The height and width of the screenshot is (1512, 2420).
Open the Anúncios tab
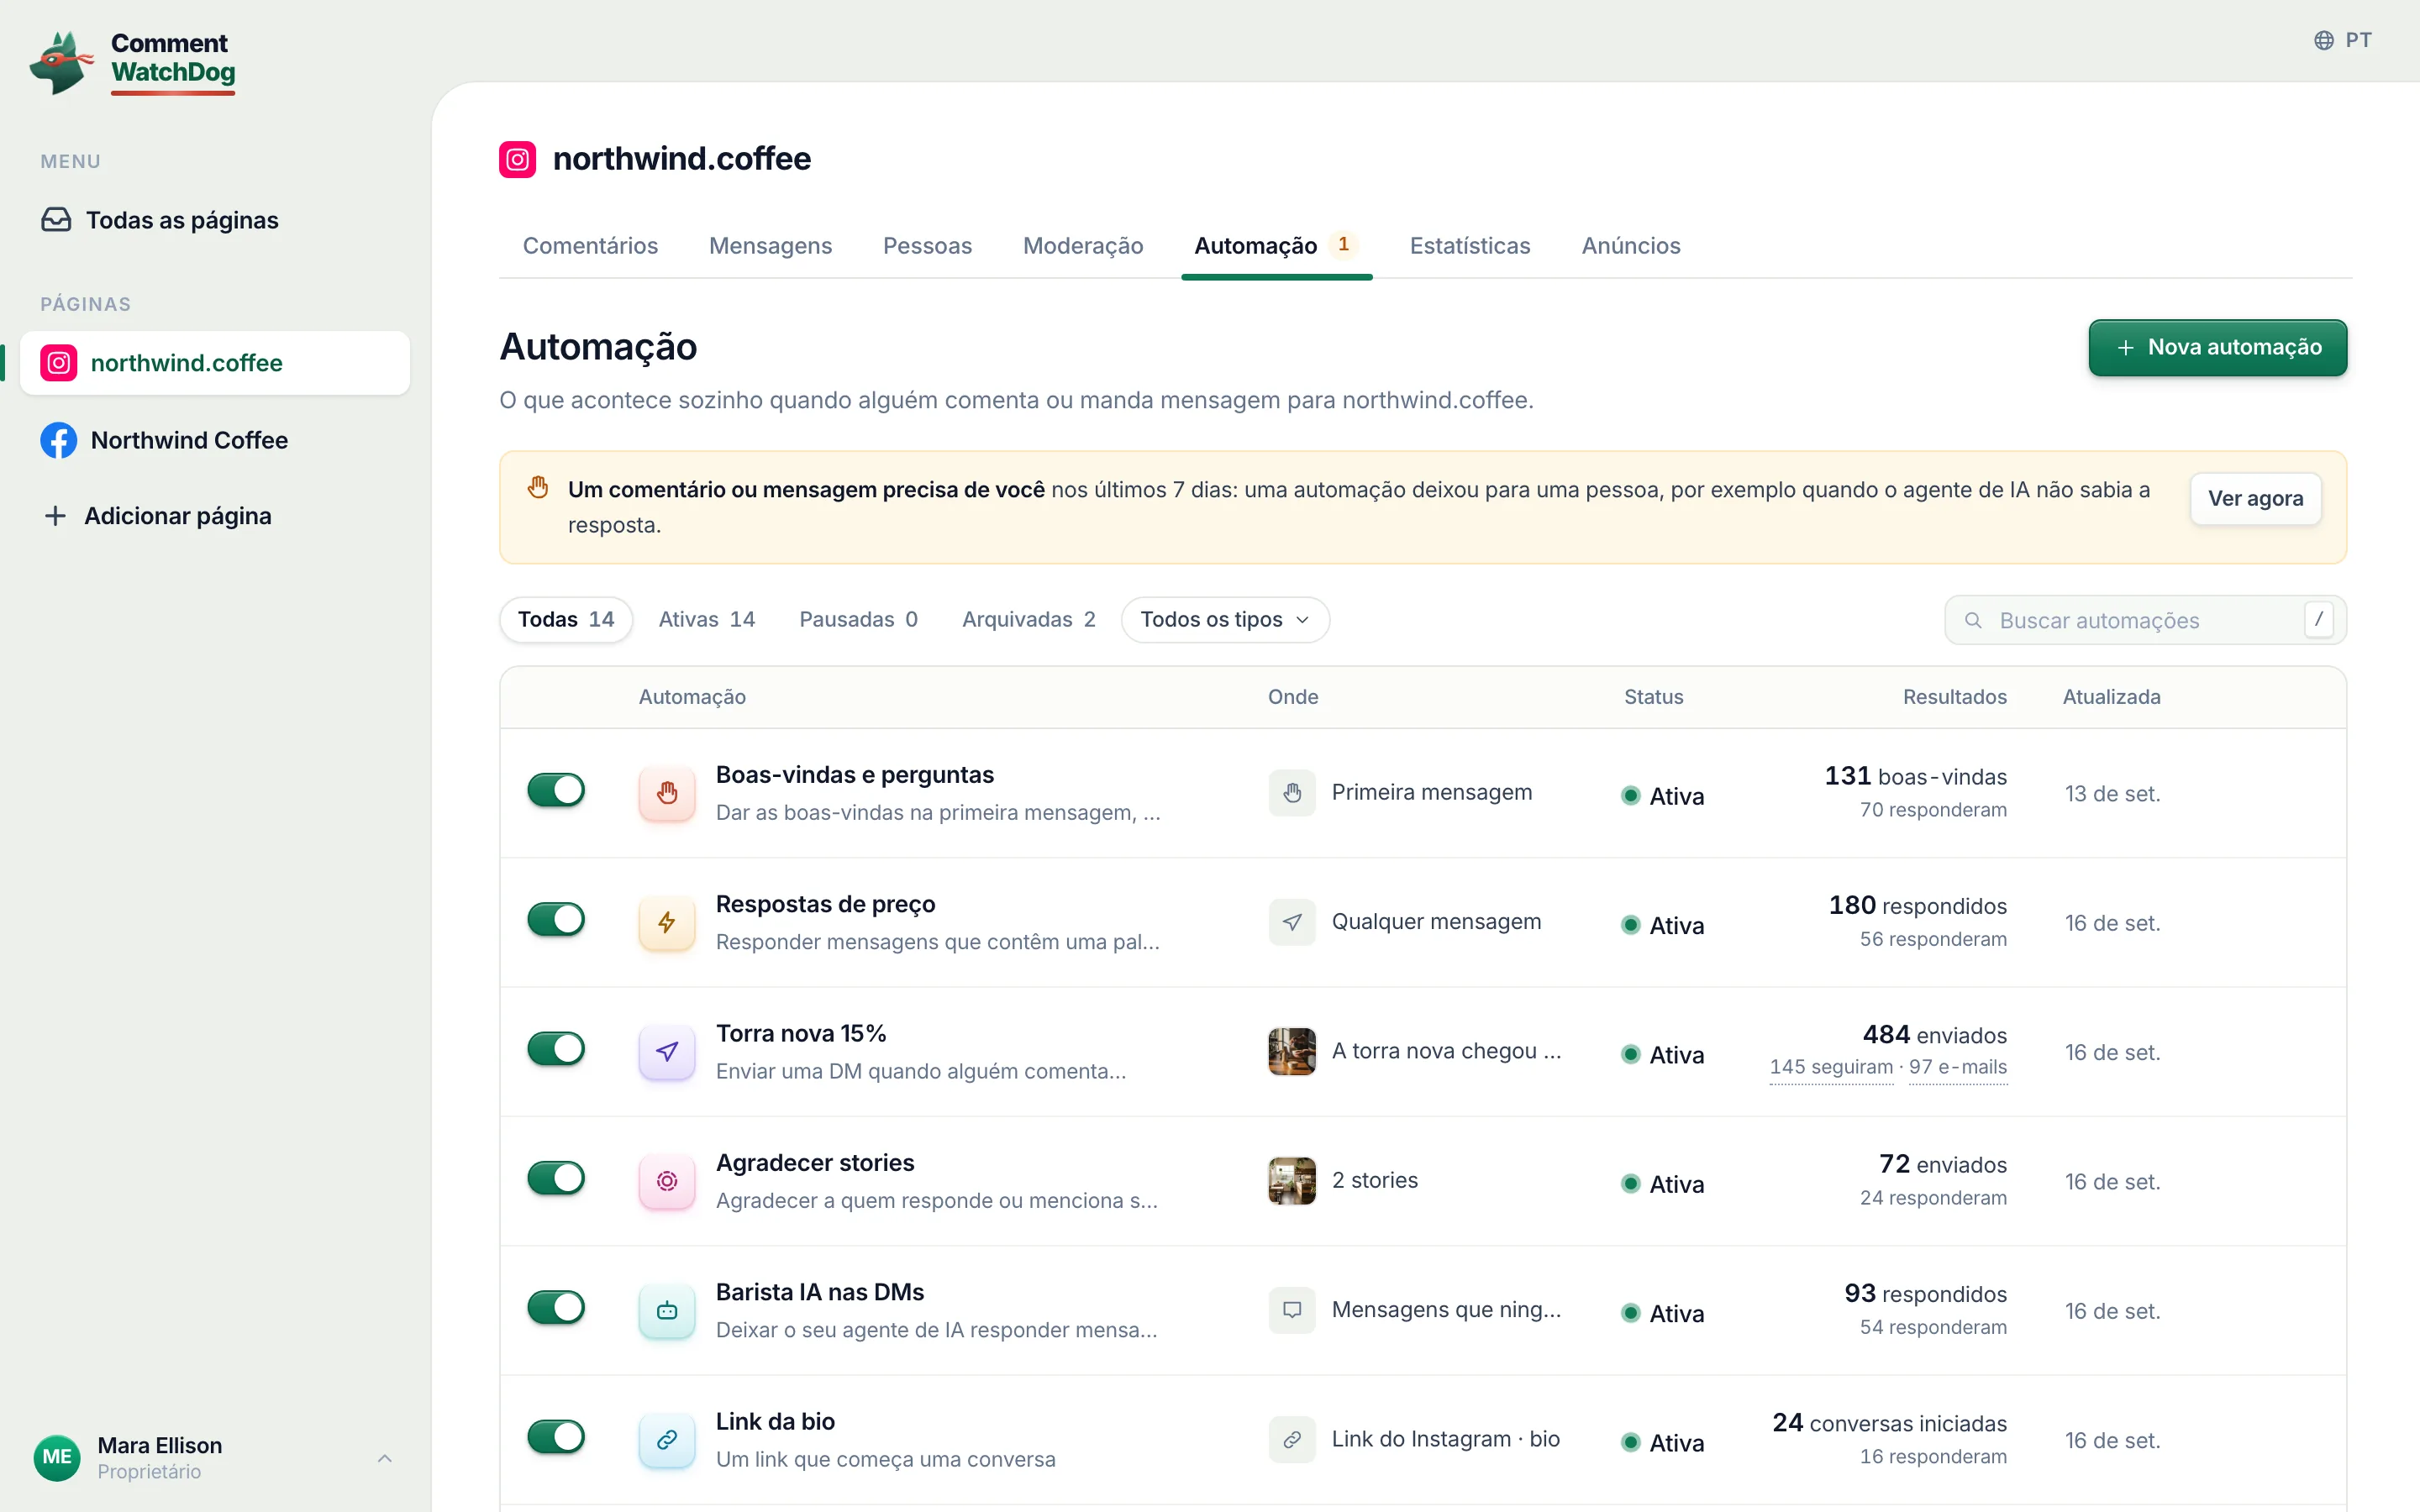[x=1631, y=246]
